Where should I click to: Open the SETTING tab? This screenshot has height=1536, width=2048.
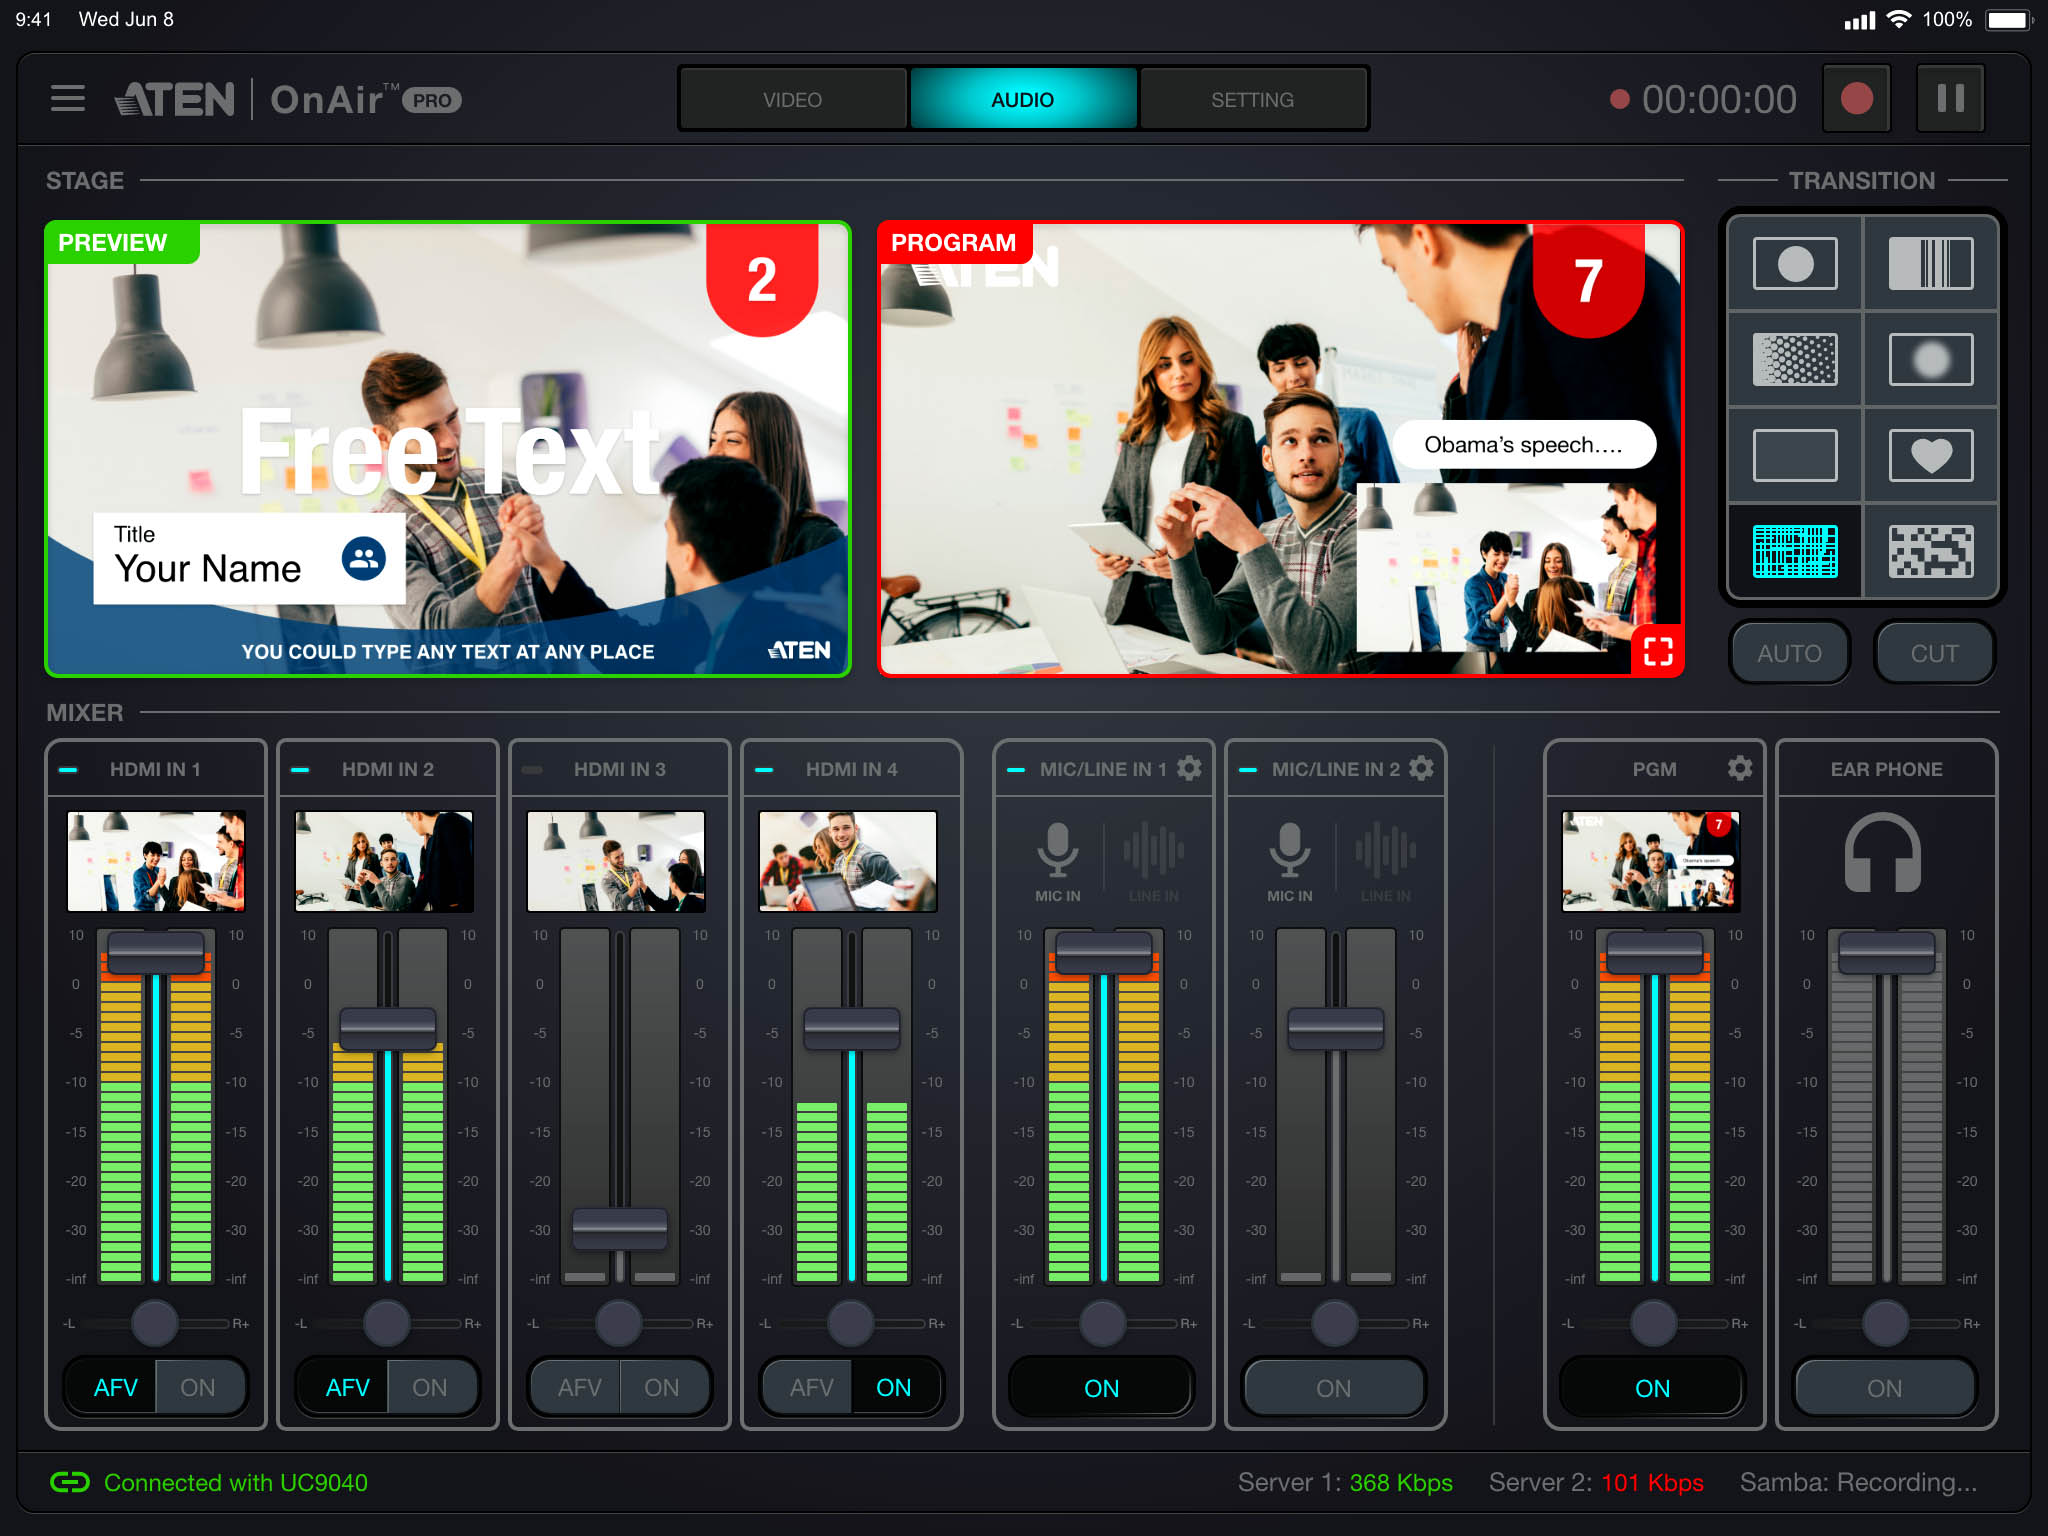click(x=1252, y=100)
